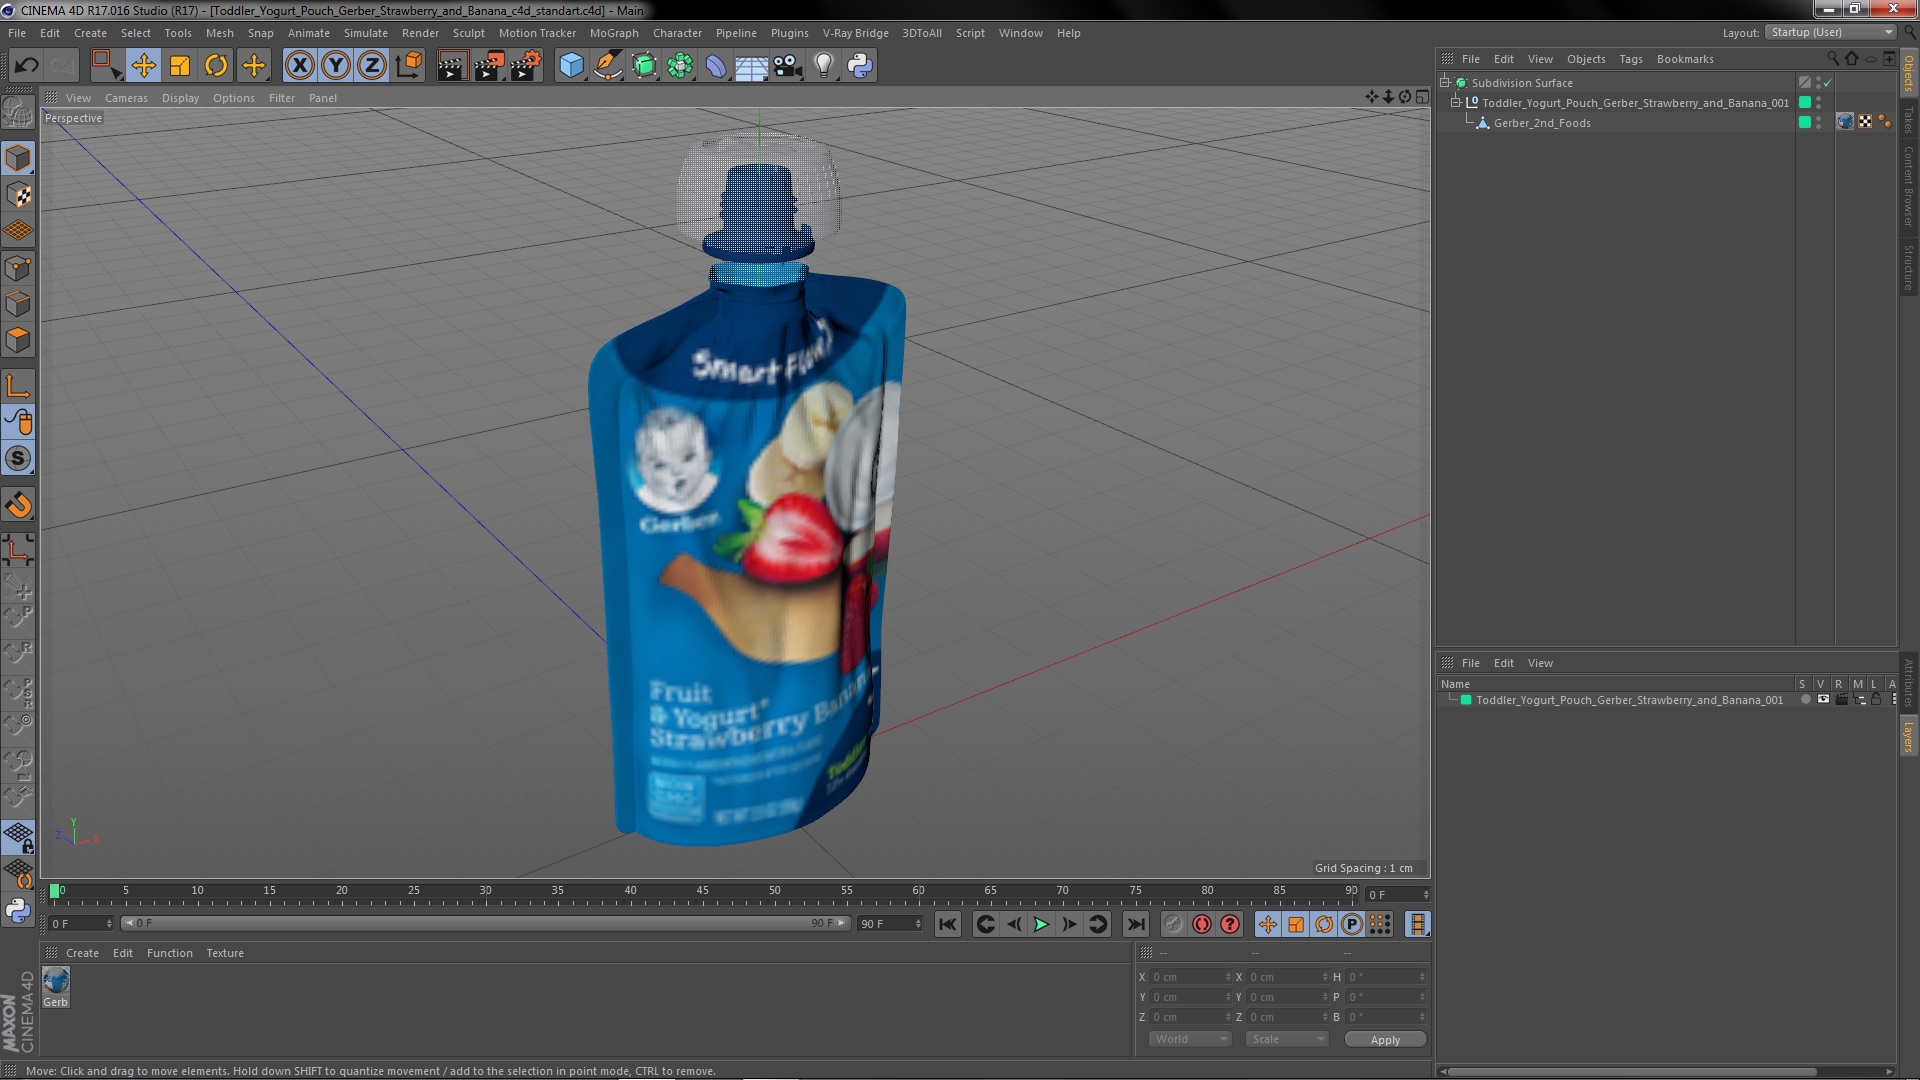Toggle the layer's lock icon
This screenshot has width=1920, height=1080.
pos(1876,700)
